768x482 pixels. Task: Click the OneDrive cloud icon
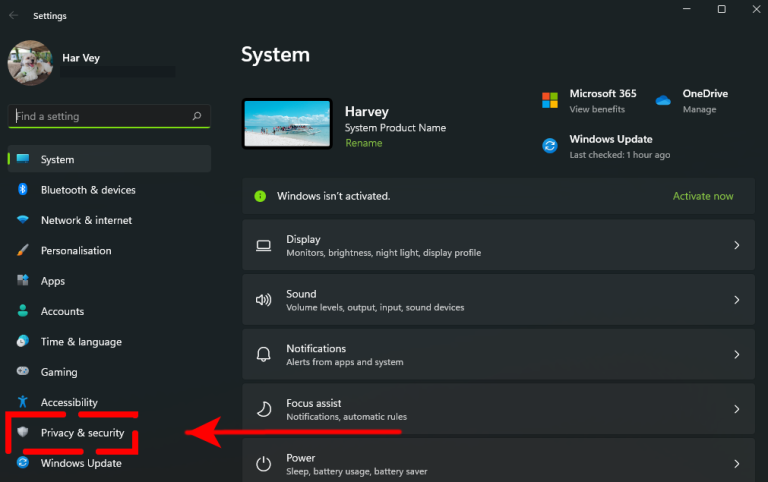click(x=663, y=100)
